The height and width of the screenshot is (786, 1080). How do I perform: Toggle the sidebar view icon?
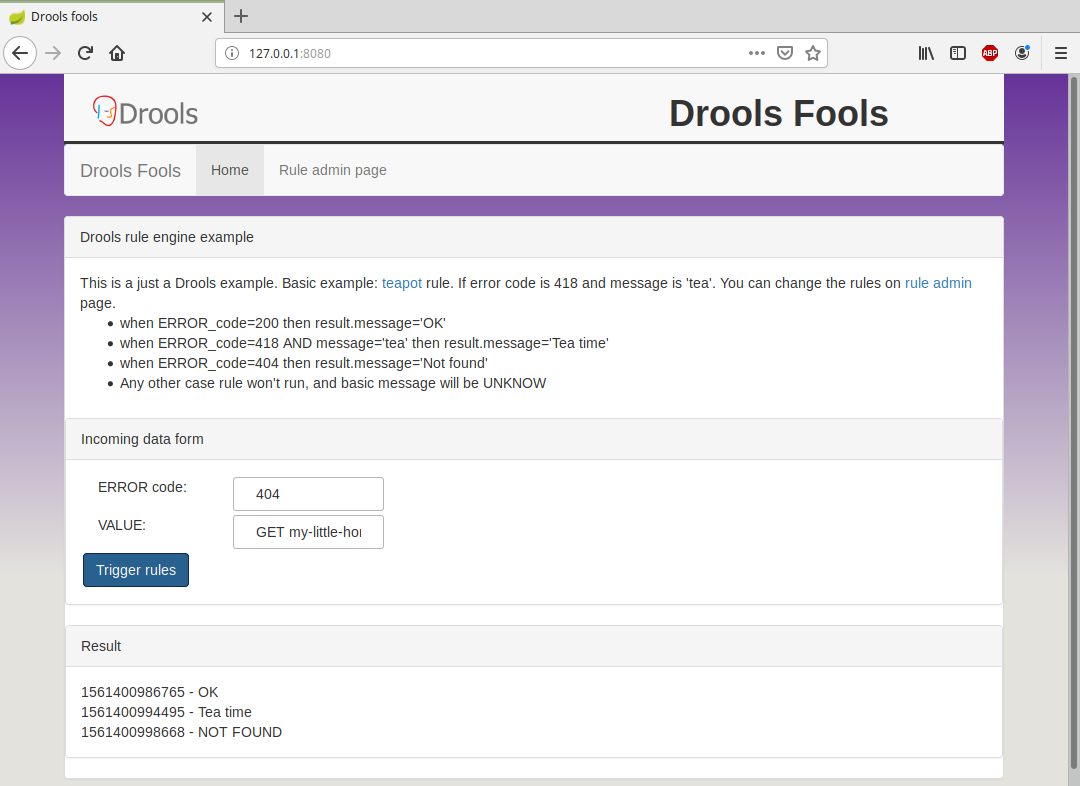tap(957, 53)
